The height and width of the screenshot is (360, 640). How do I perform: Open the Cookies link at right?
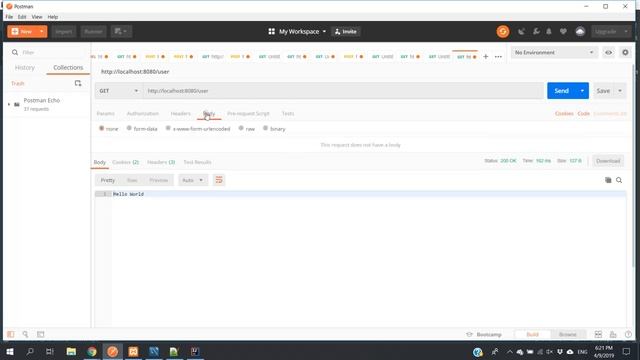click(564, 113)
